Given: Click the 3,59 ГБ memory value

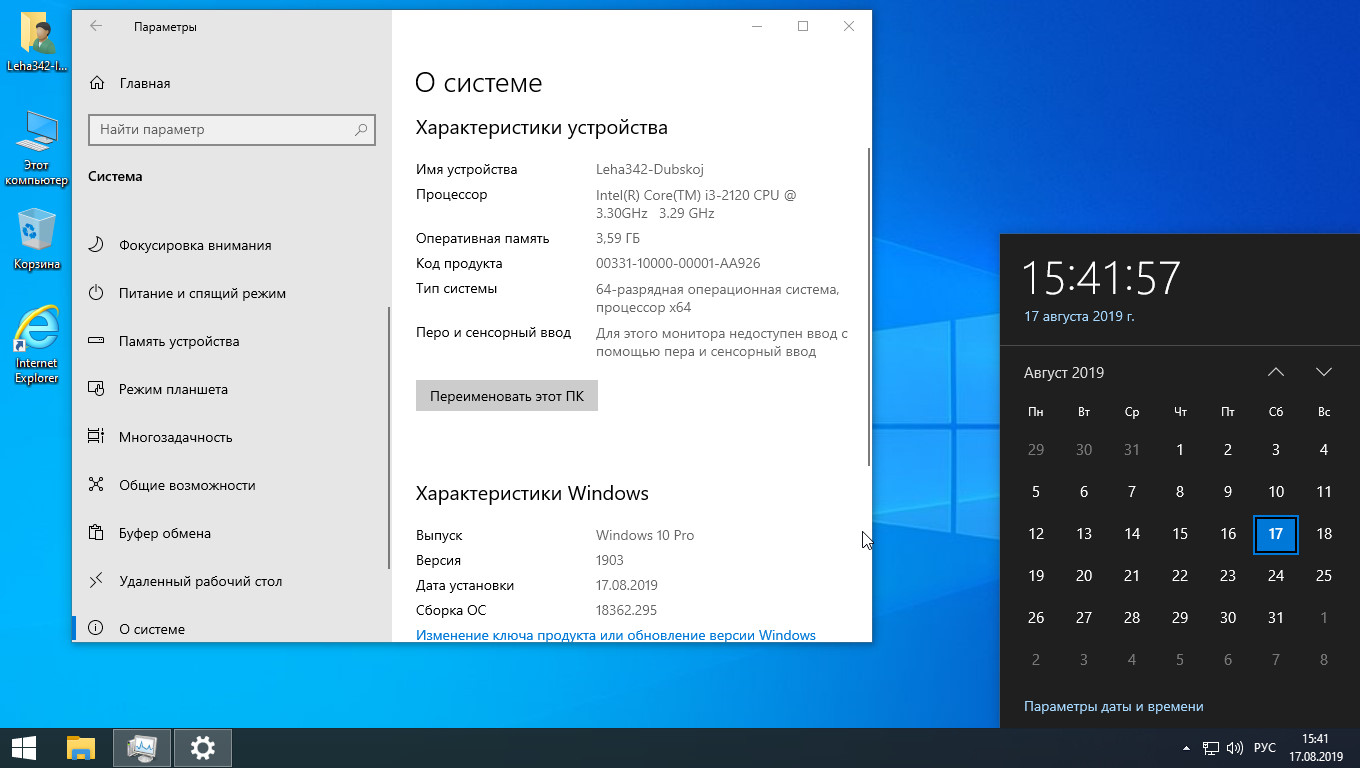Looking at the screenshot, I should 618,239.
